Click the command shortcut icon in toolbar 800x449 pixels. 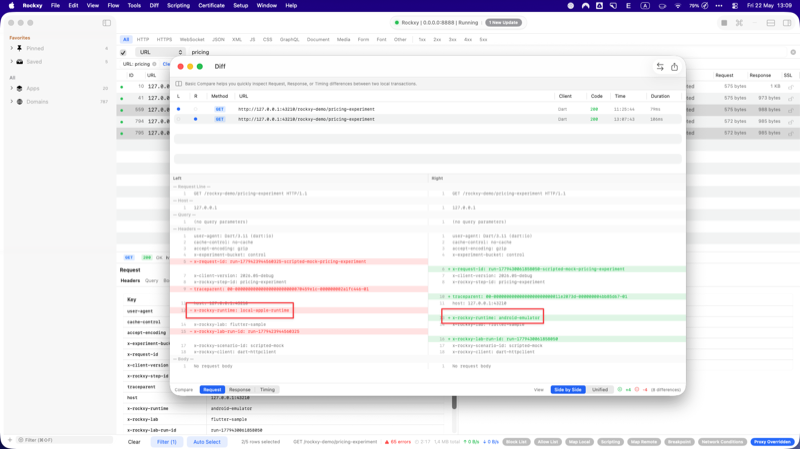pos(739,23)
